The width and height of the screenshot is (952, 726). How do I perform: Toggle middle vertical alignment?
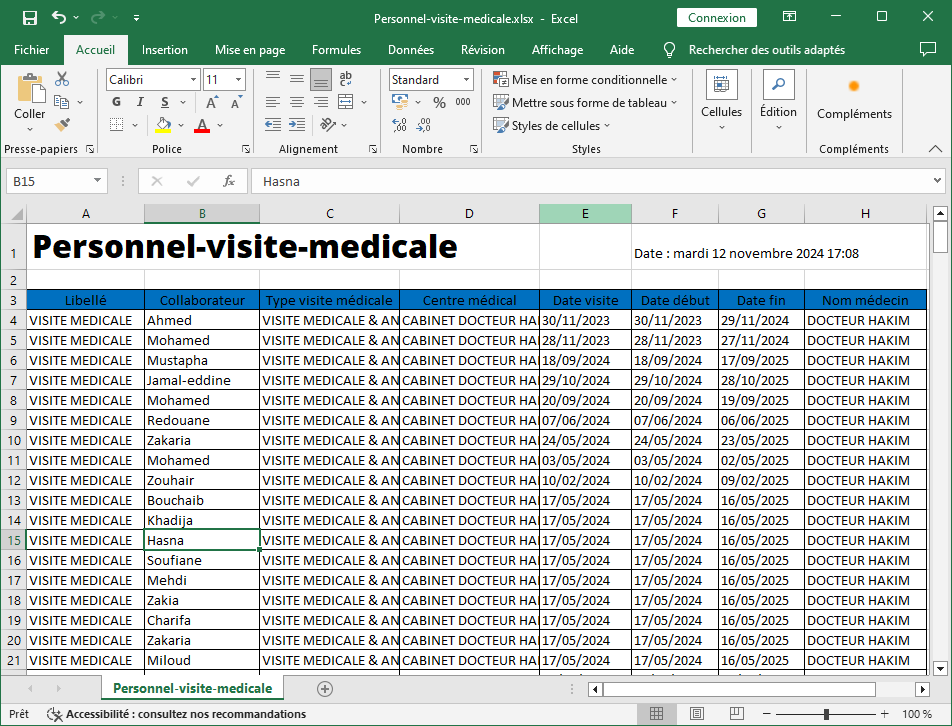coord(297,79)
